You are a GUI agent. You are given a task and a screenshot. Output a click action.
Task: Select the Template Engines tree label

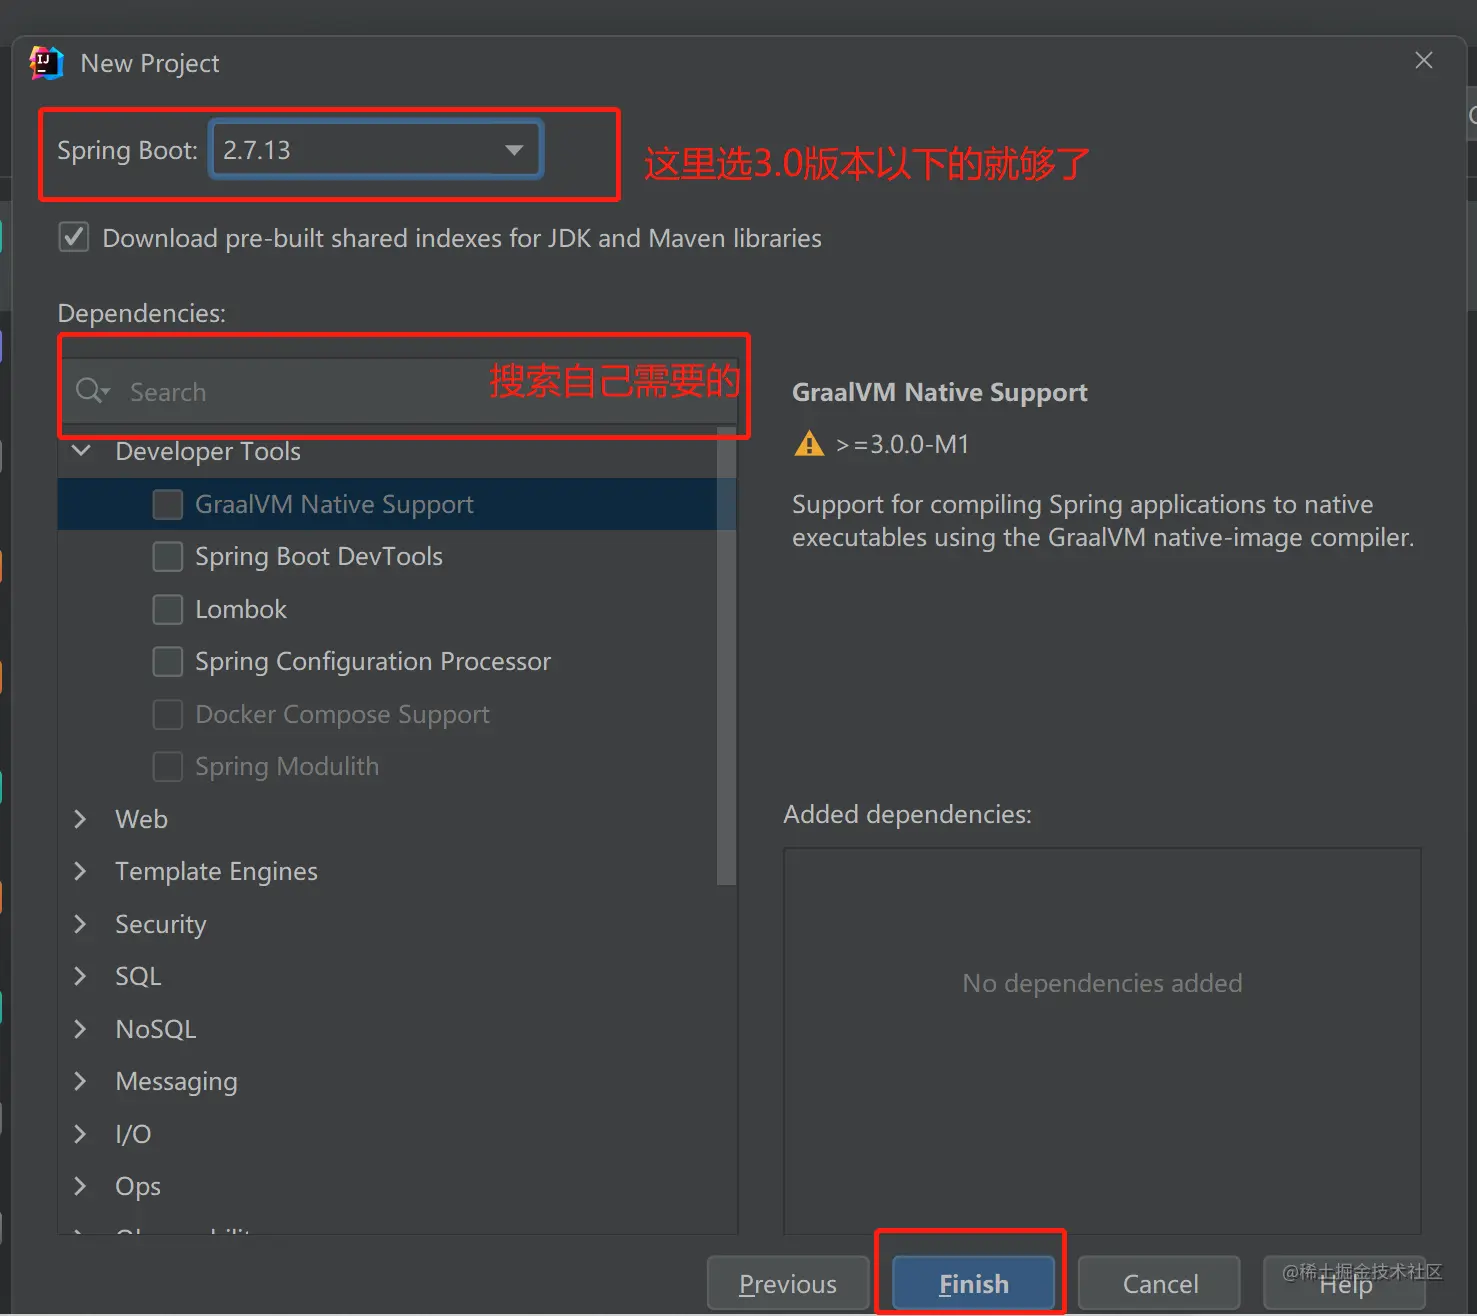216,872
